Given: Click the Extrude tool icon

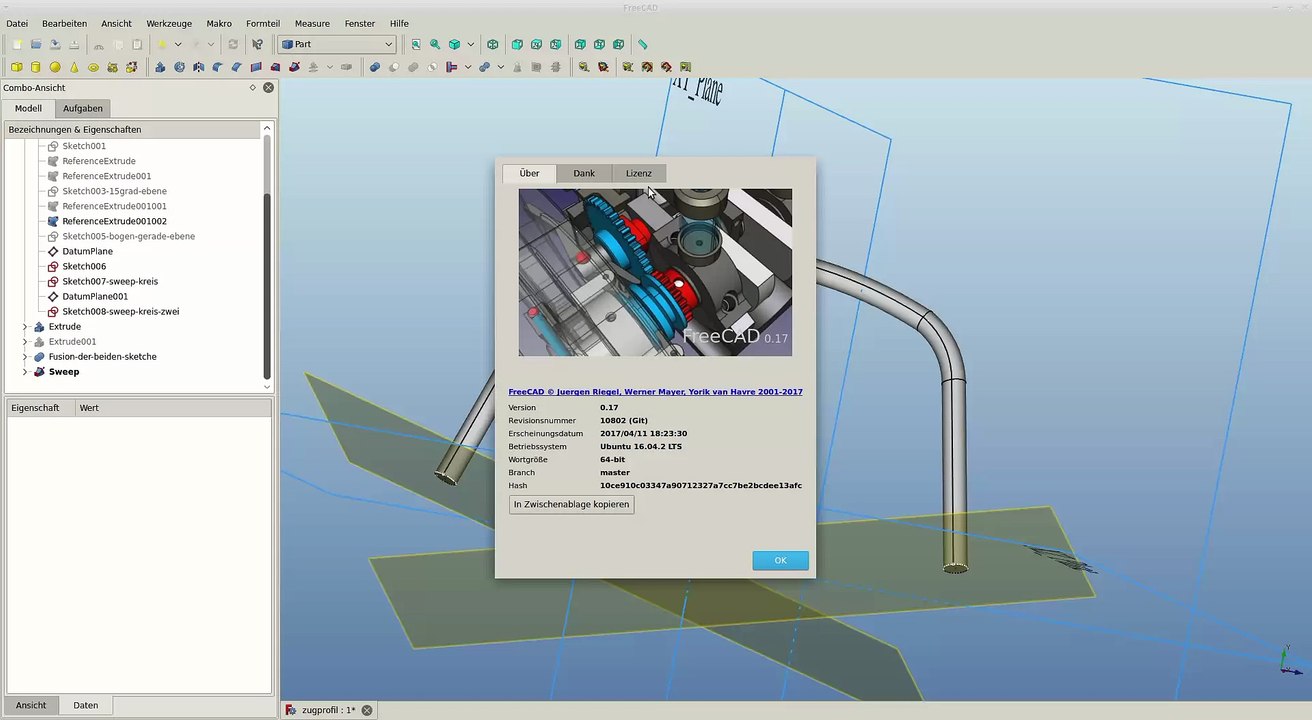Looking at the screenshot, I should [x=159, y=67].
